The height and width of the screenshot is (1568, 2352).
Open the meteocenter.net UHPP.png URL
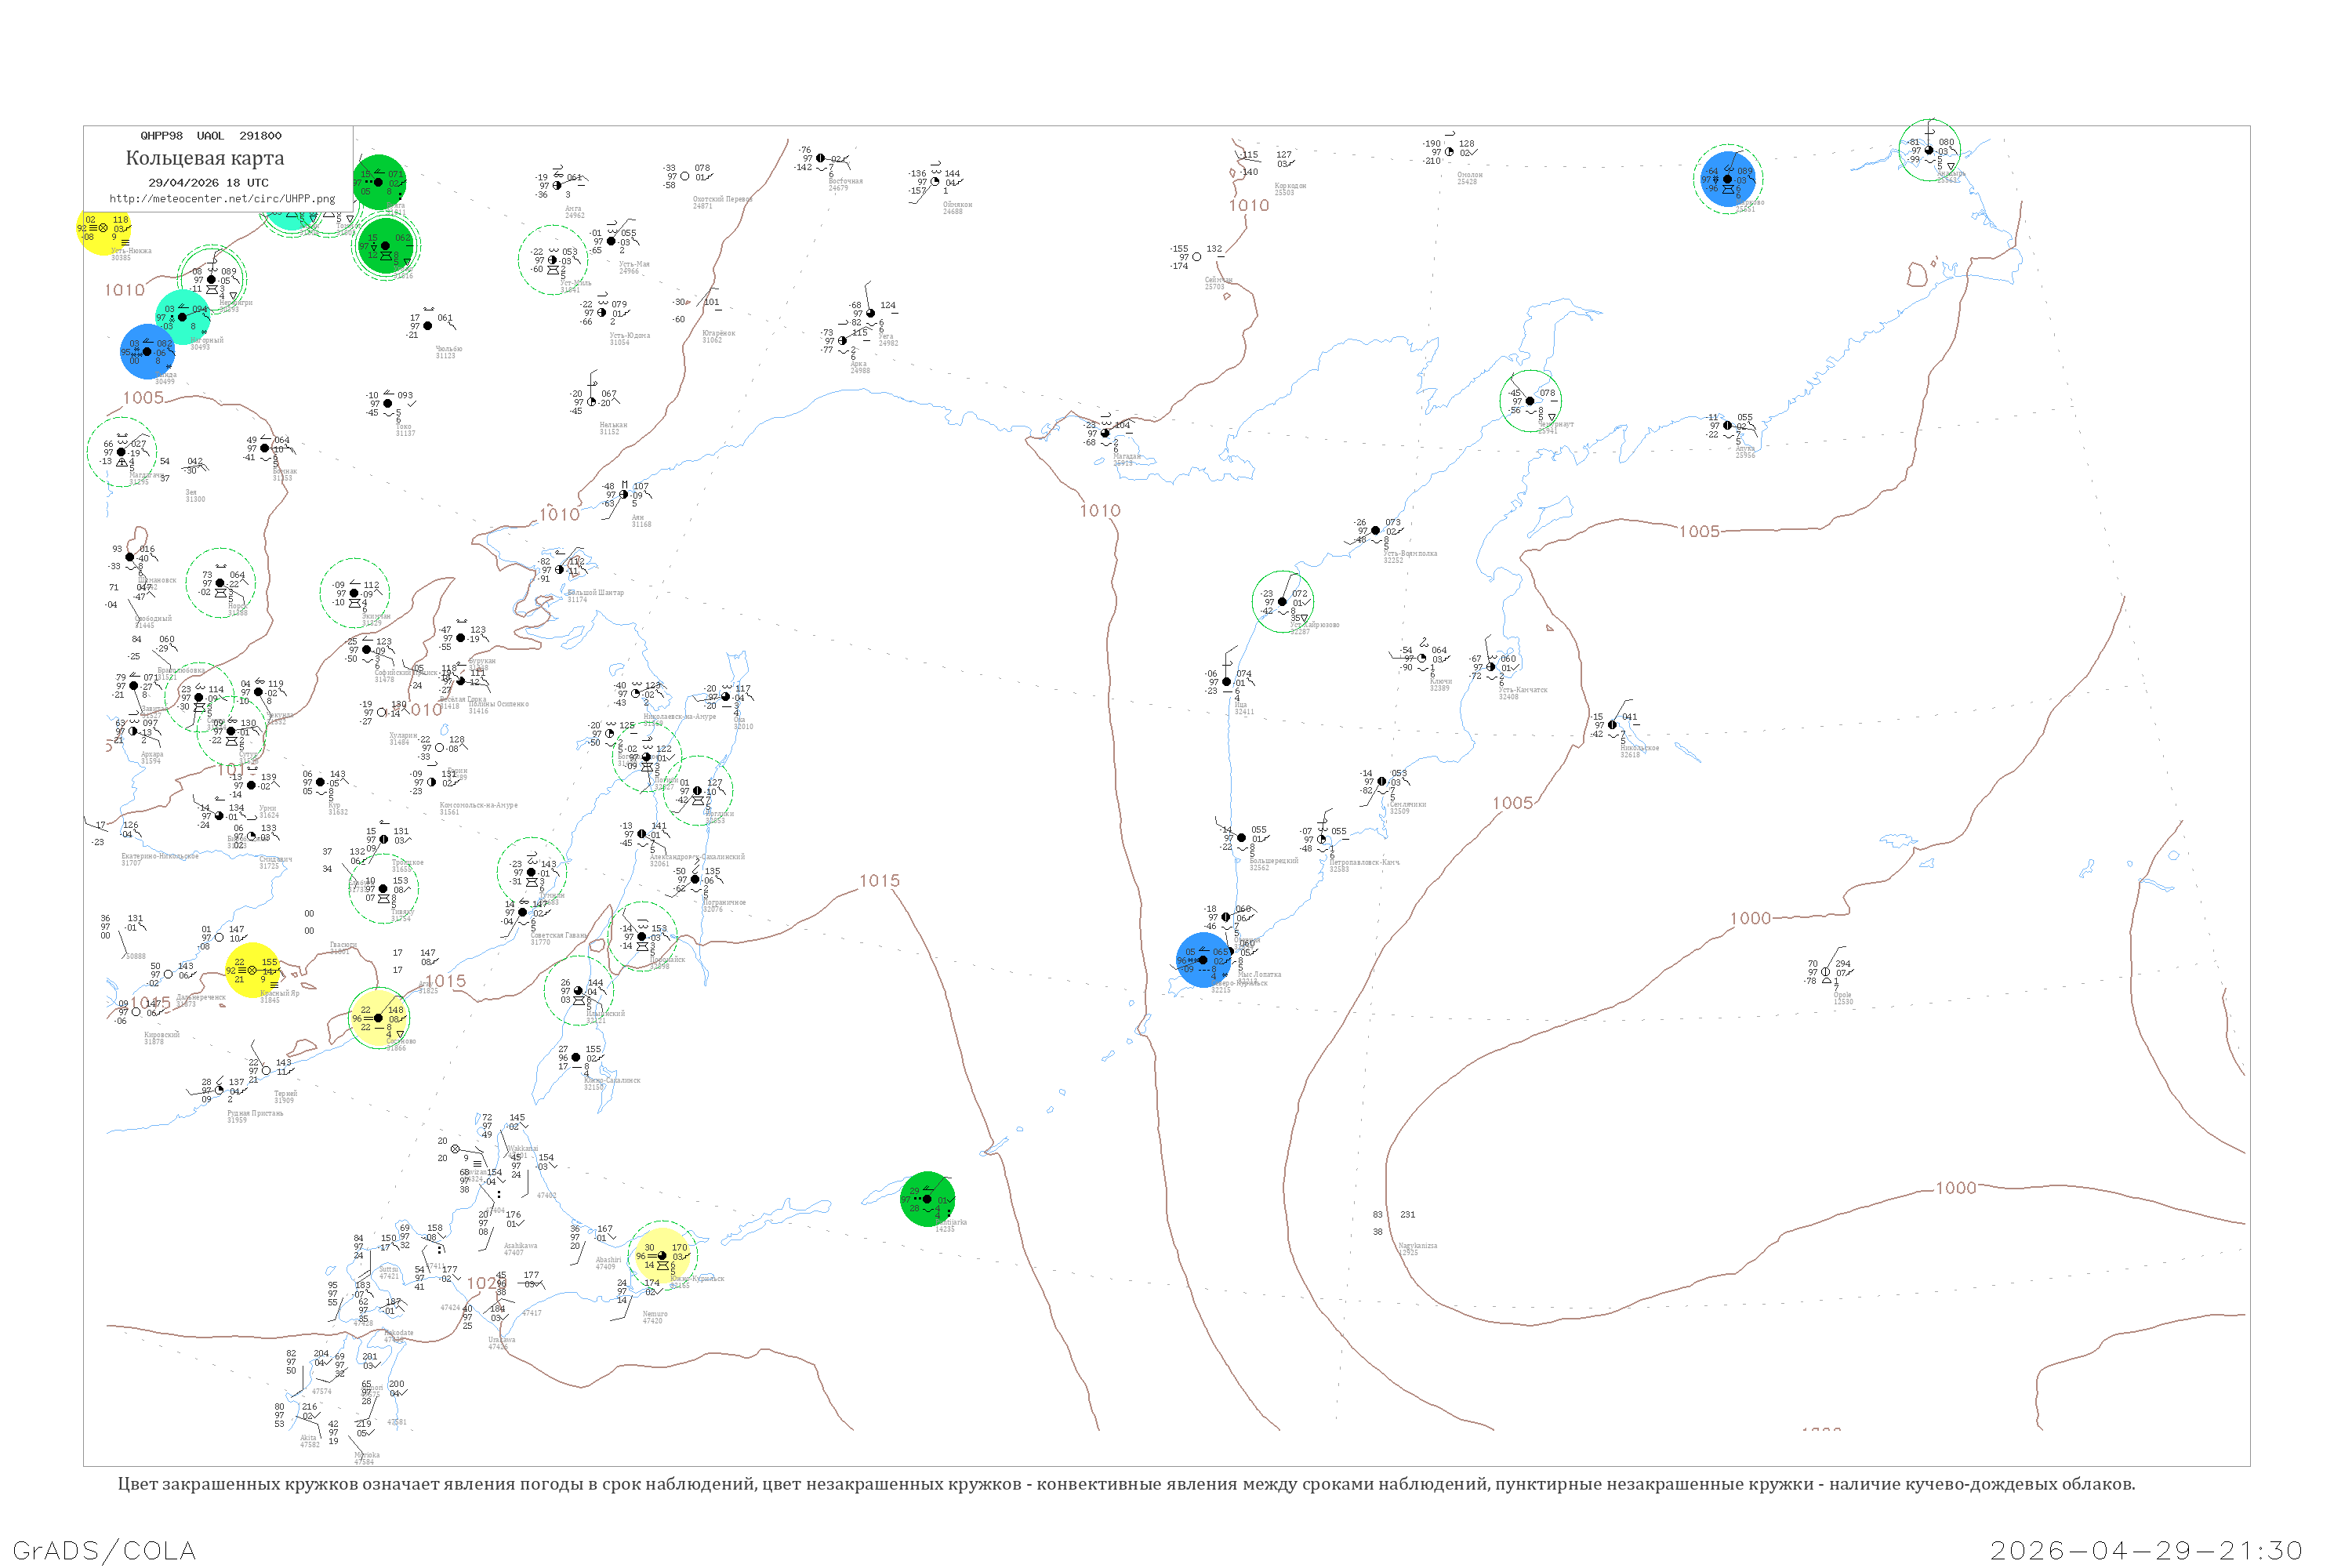click(222, 199)
